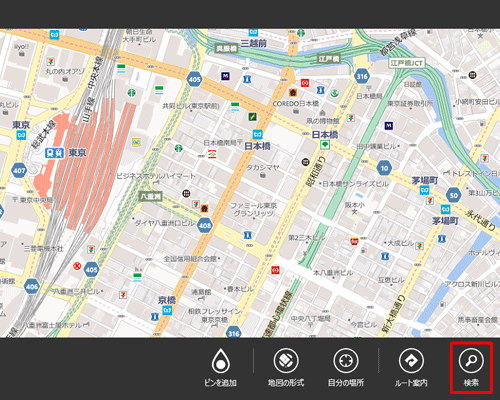Viewport: 500px width, 400px height.
Task: Click the 相鉄フレッサイン東京京橋 label
Action: click(x=214, y=315)
